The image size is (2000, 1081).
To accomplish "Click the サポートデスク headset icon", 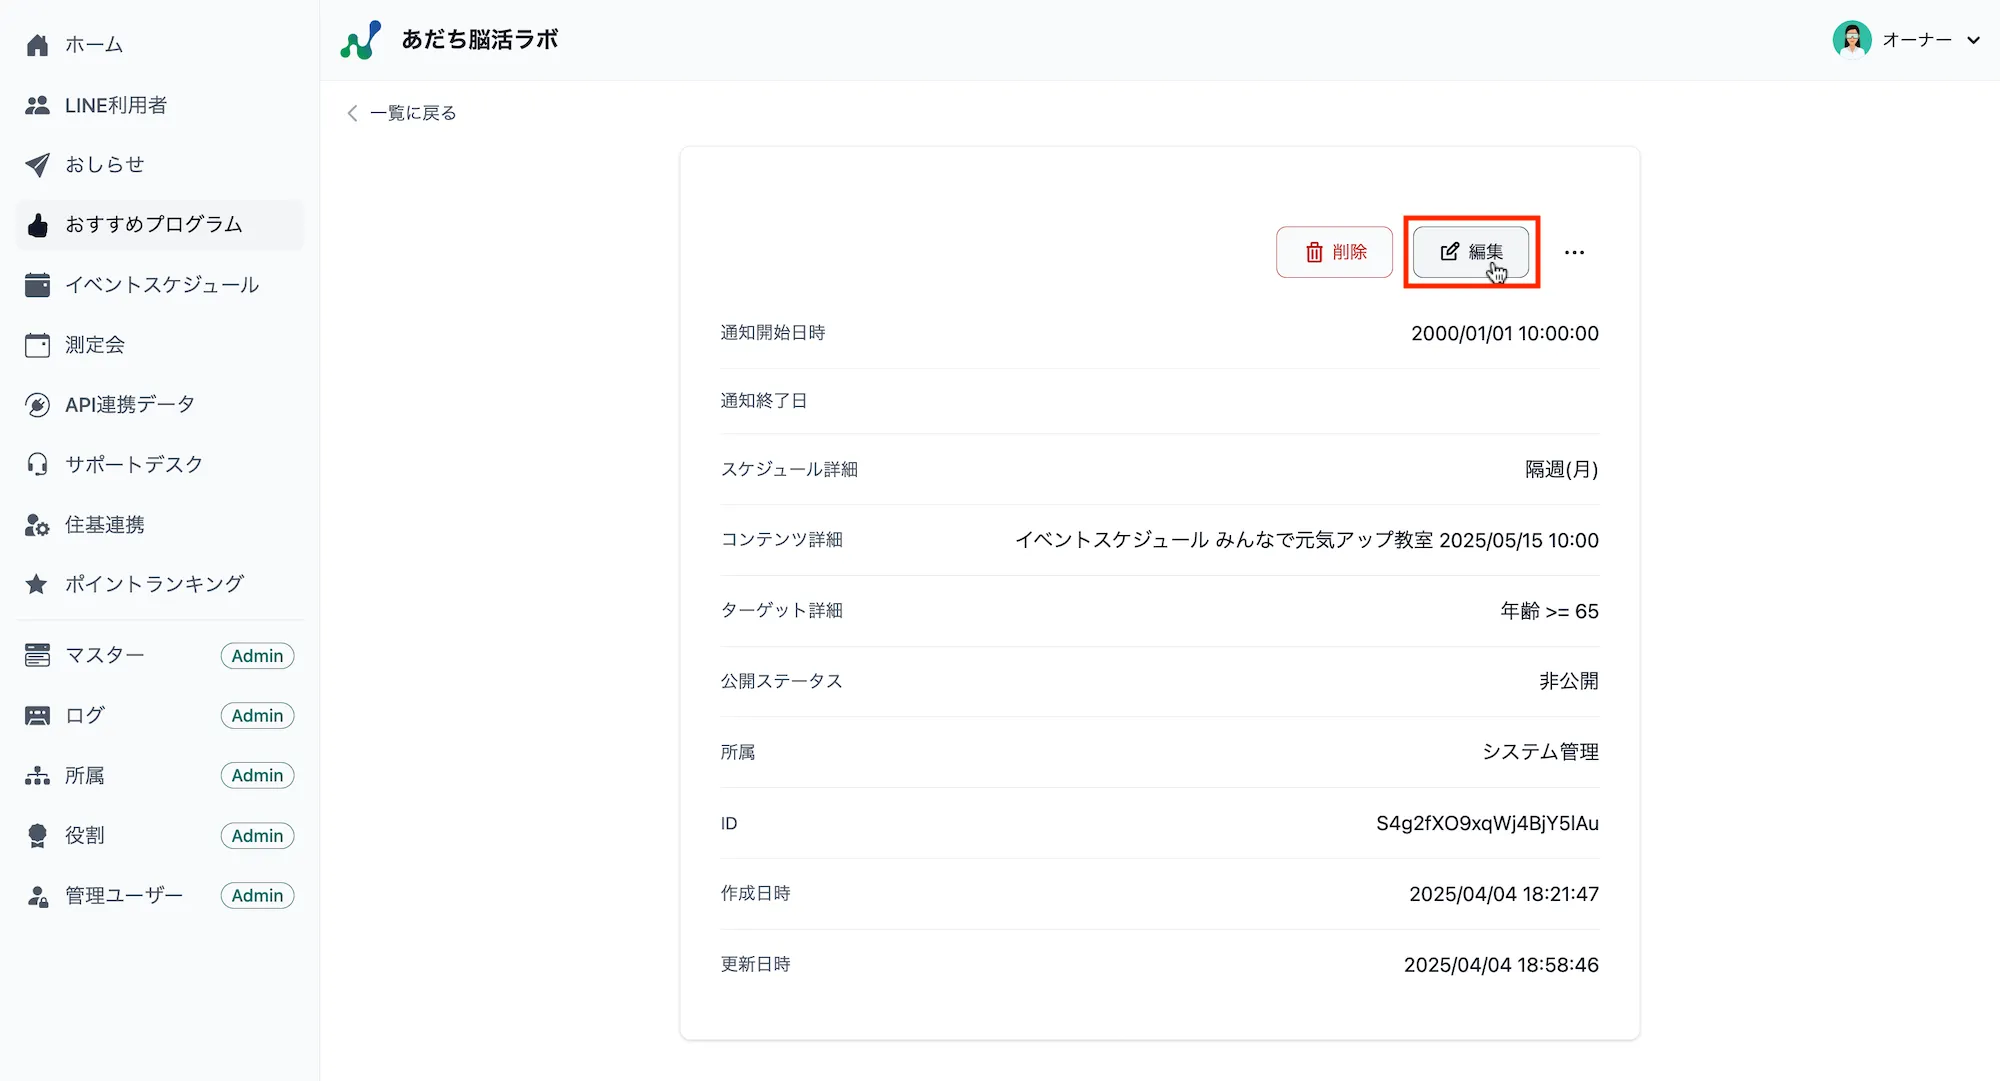I will 37,463.
